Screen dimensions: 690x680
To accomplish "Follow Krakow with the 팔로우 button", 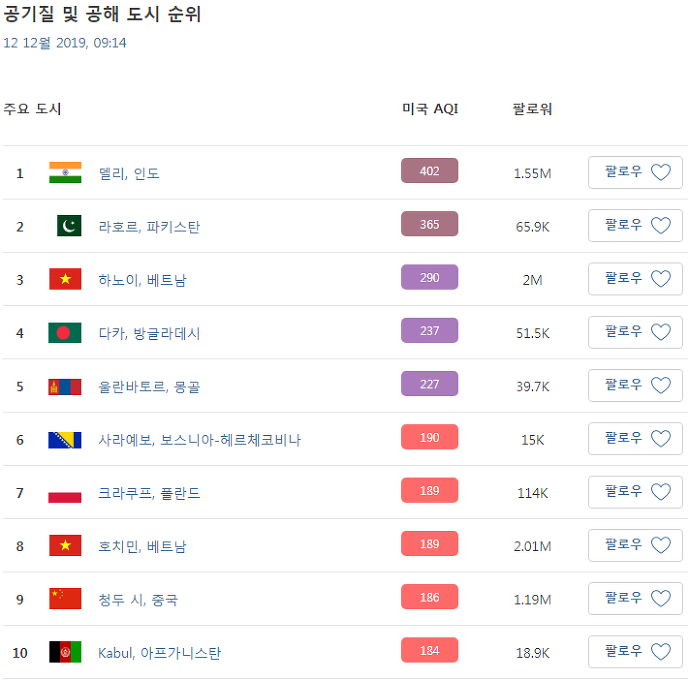I will (635, 493).
